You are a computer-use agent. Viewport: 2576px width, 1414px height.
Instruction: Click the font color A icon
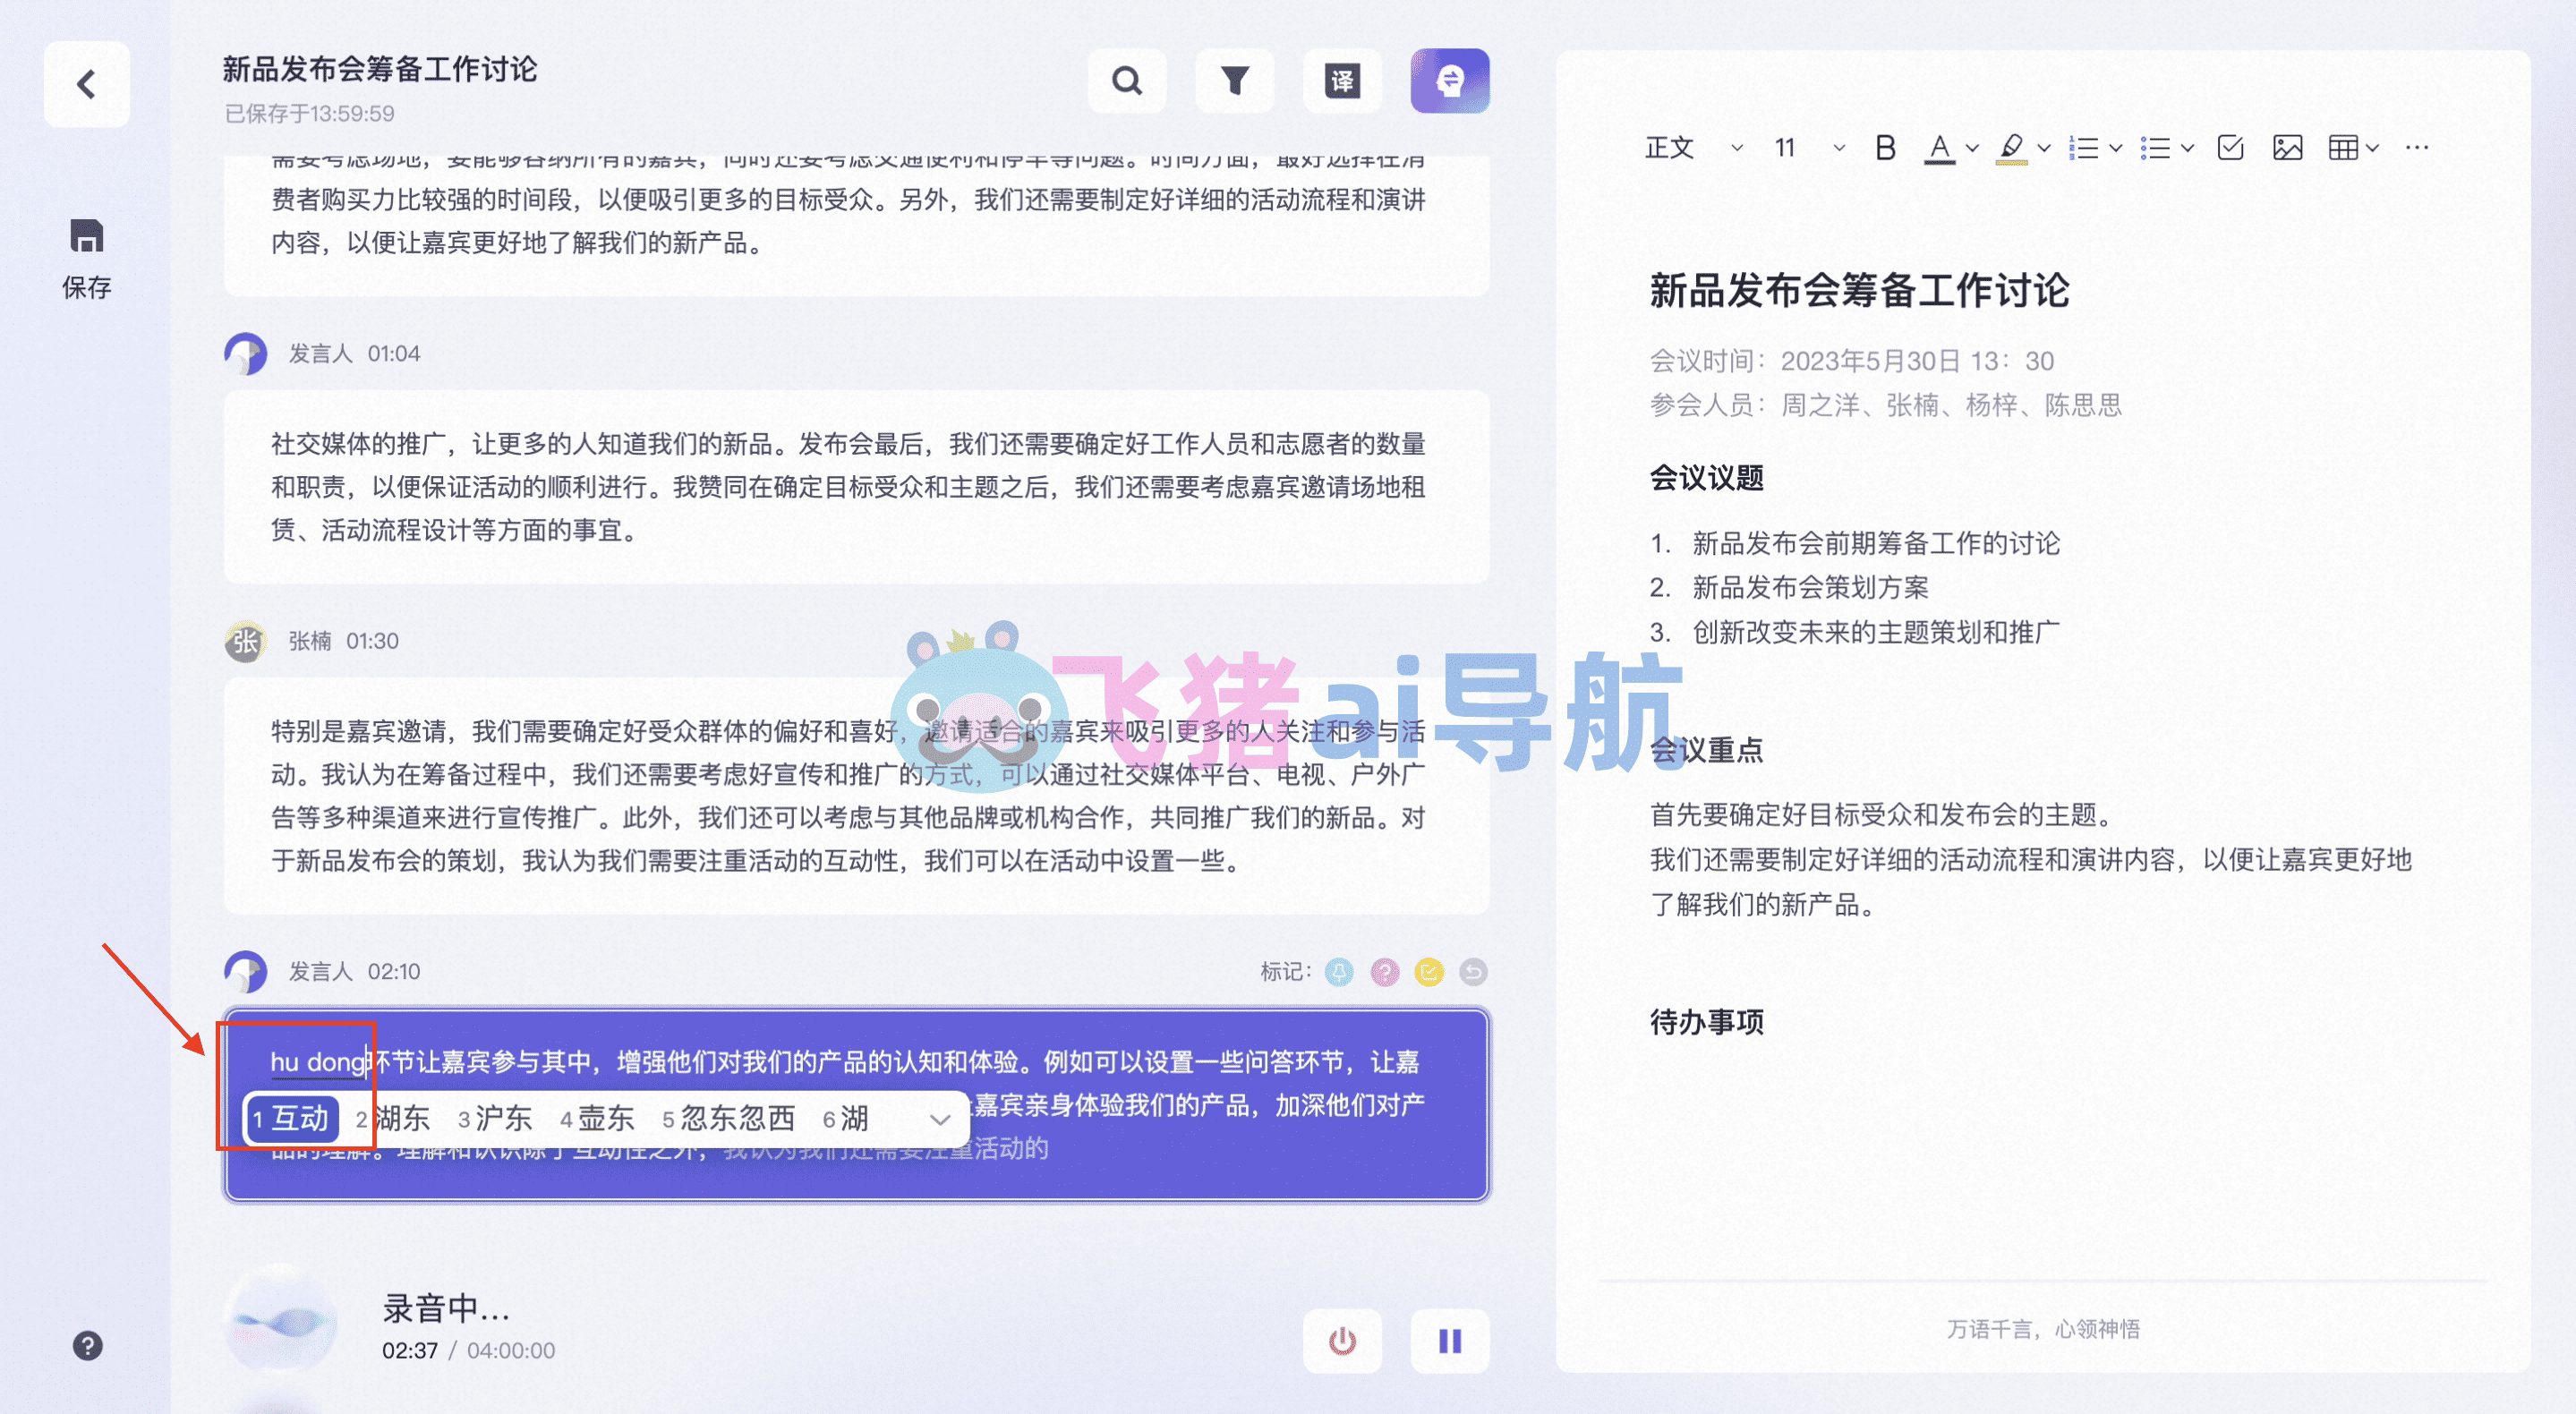[x=1940, y=148]
